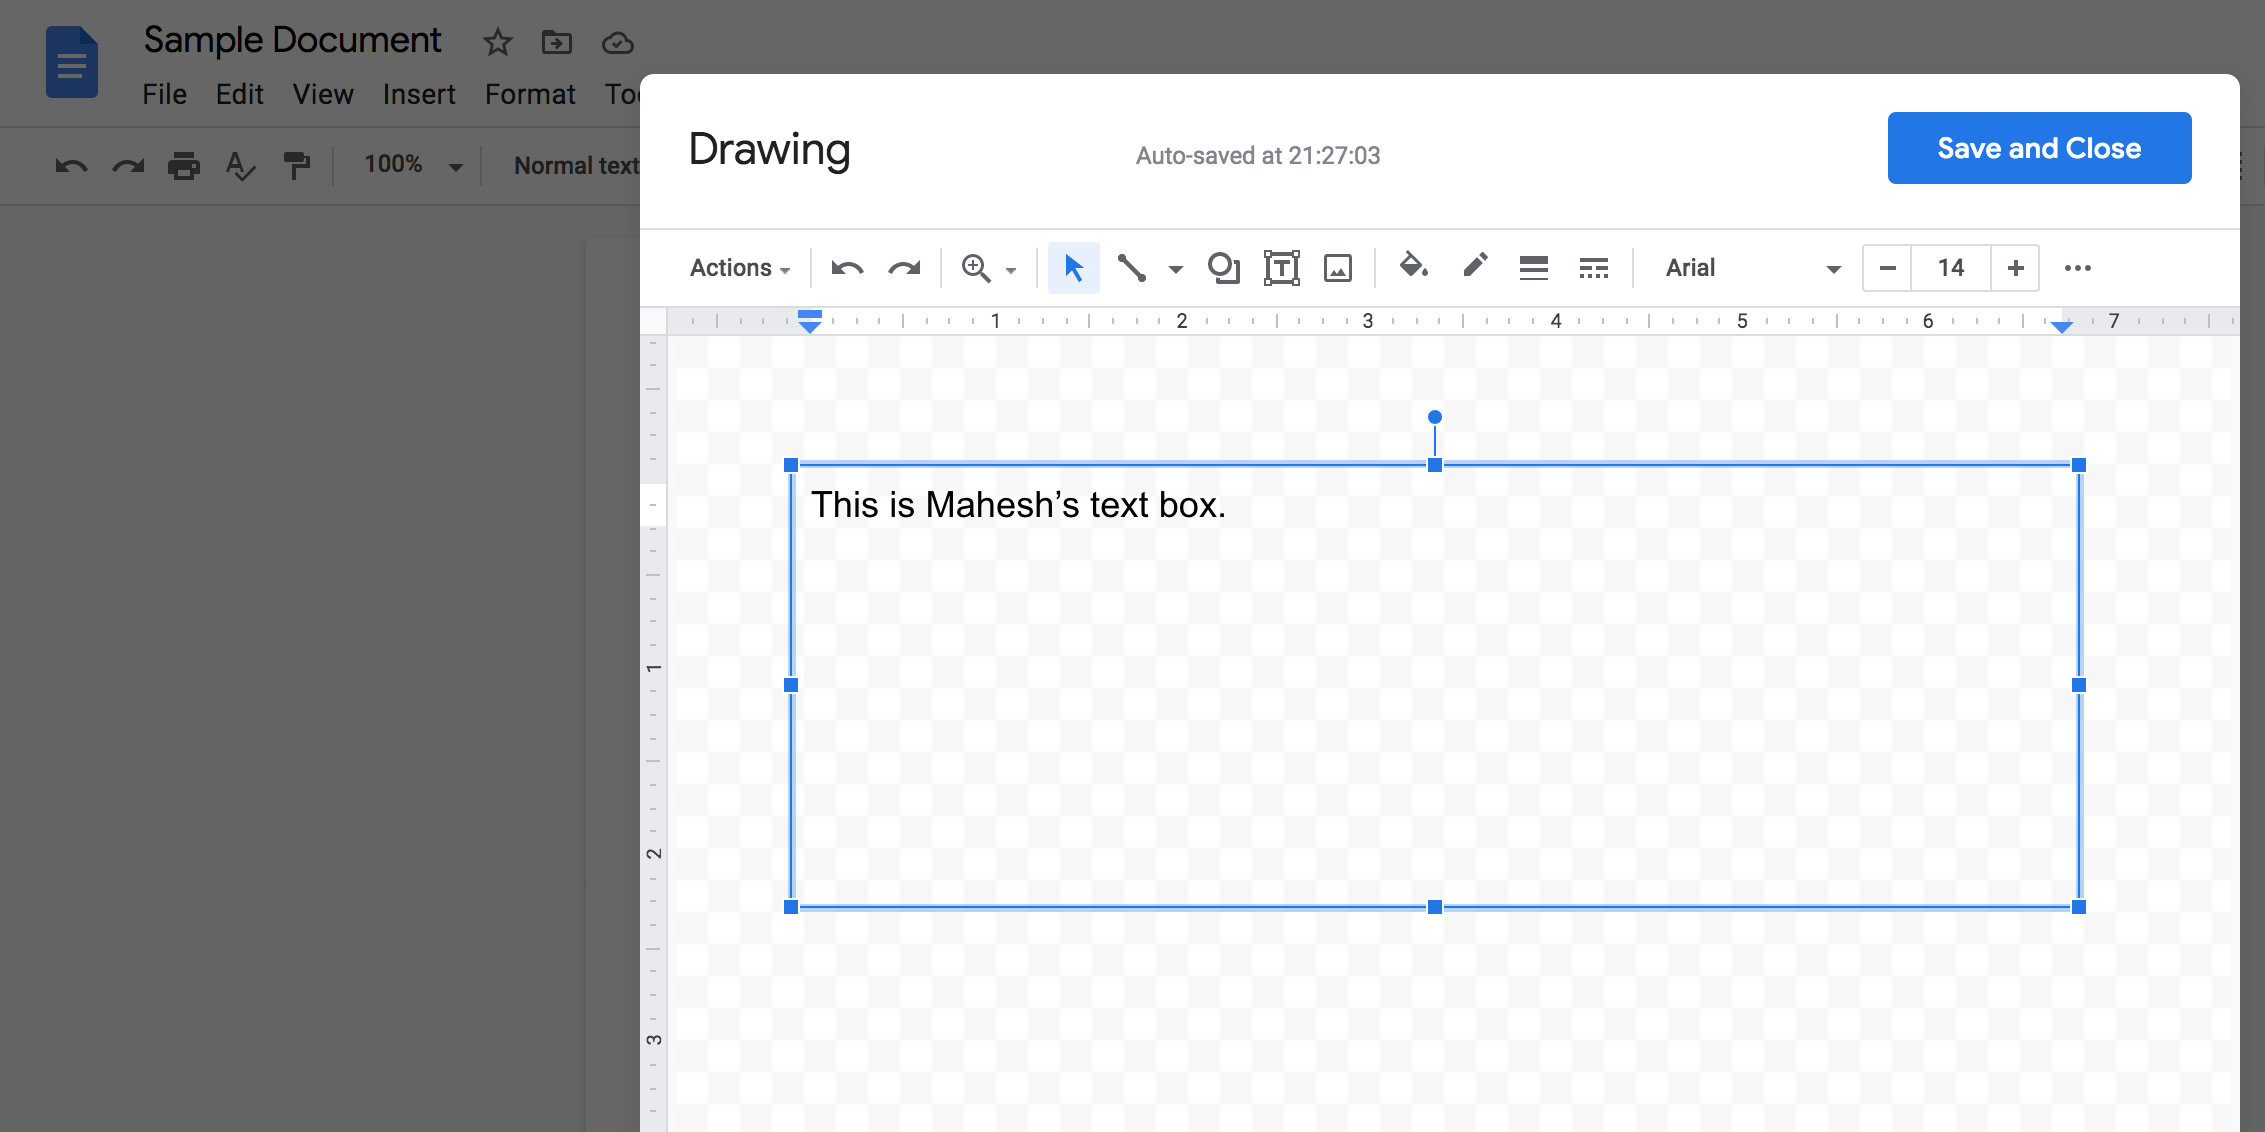Select the text box tool
This screenshot has height=1132, width=2265.
(1280, 267)
